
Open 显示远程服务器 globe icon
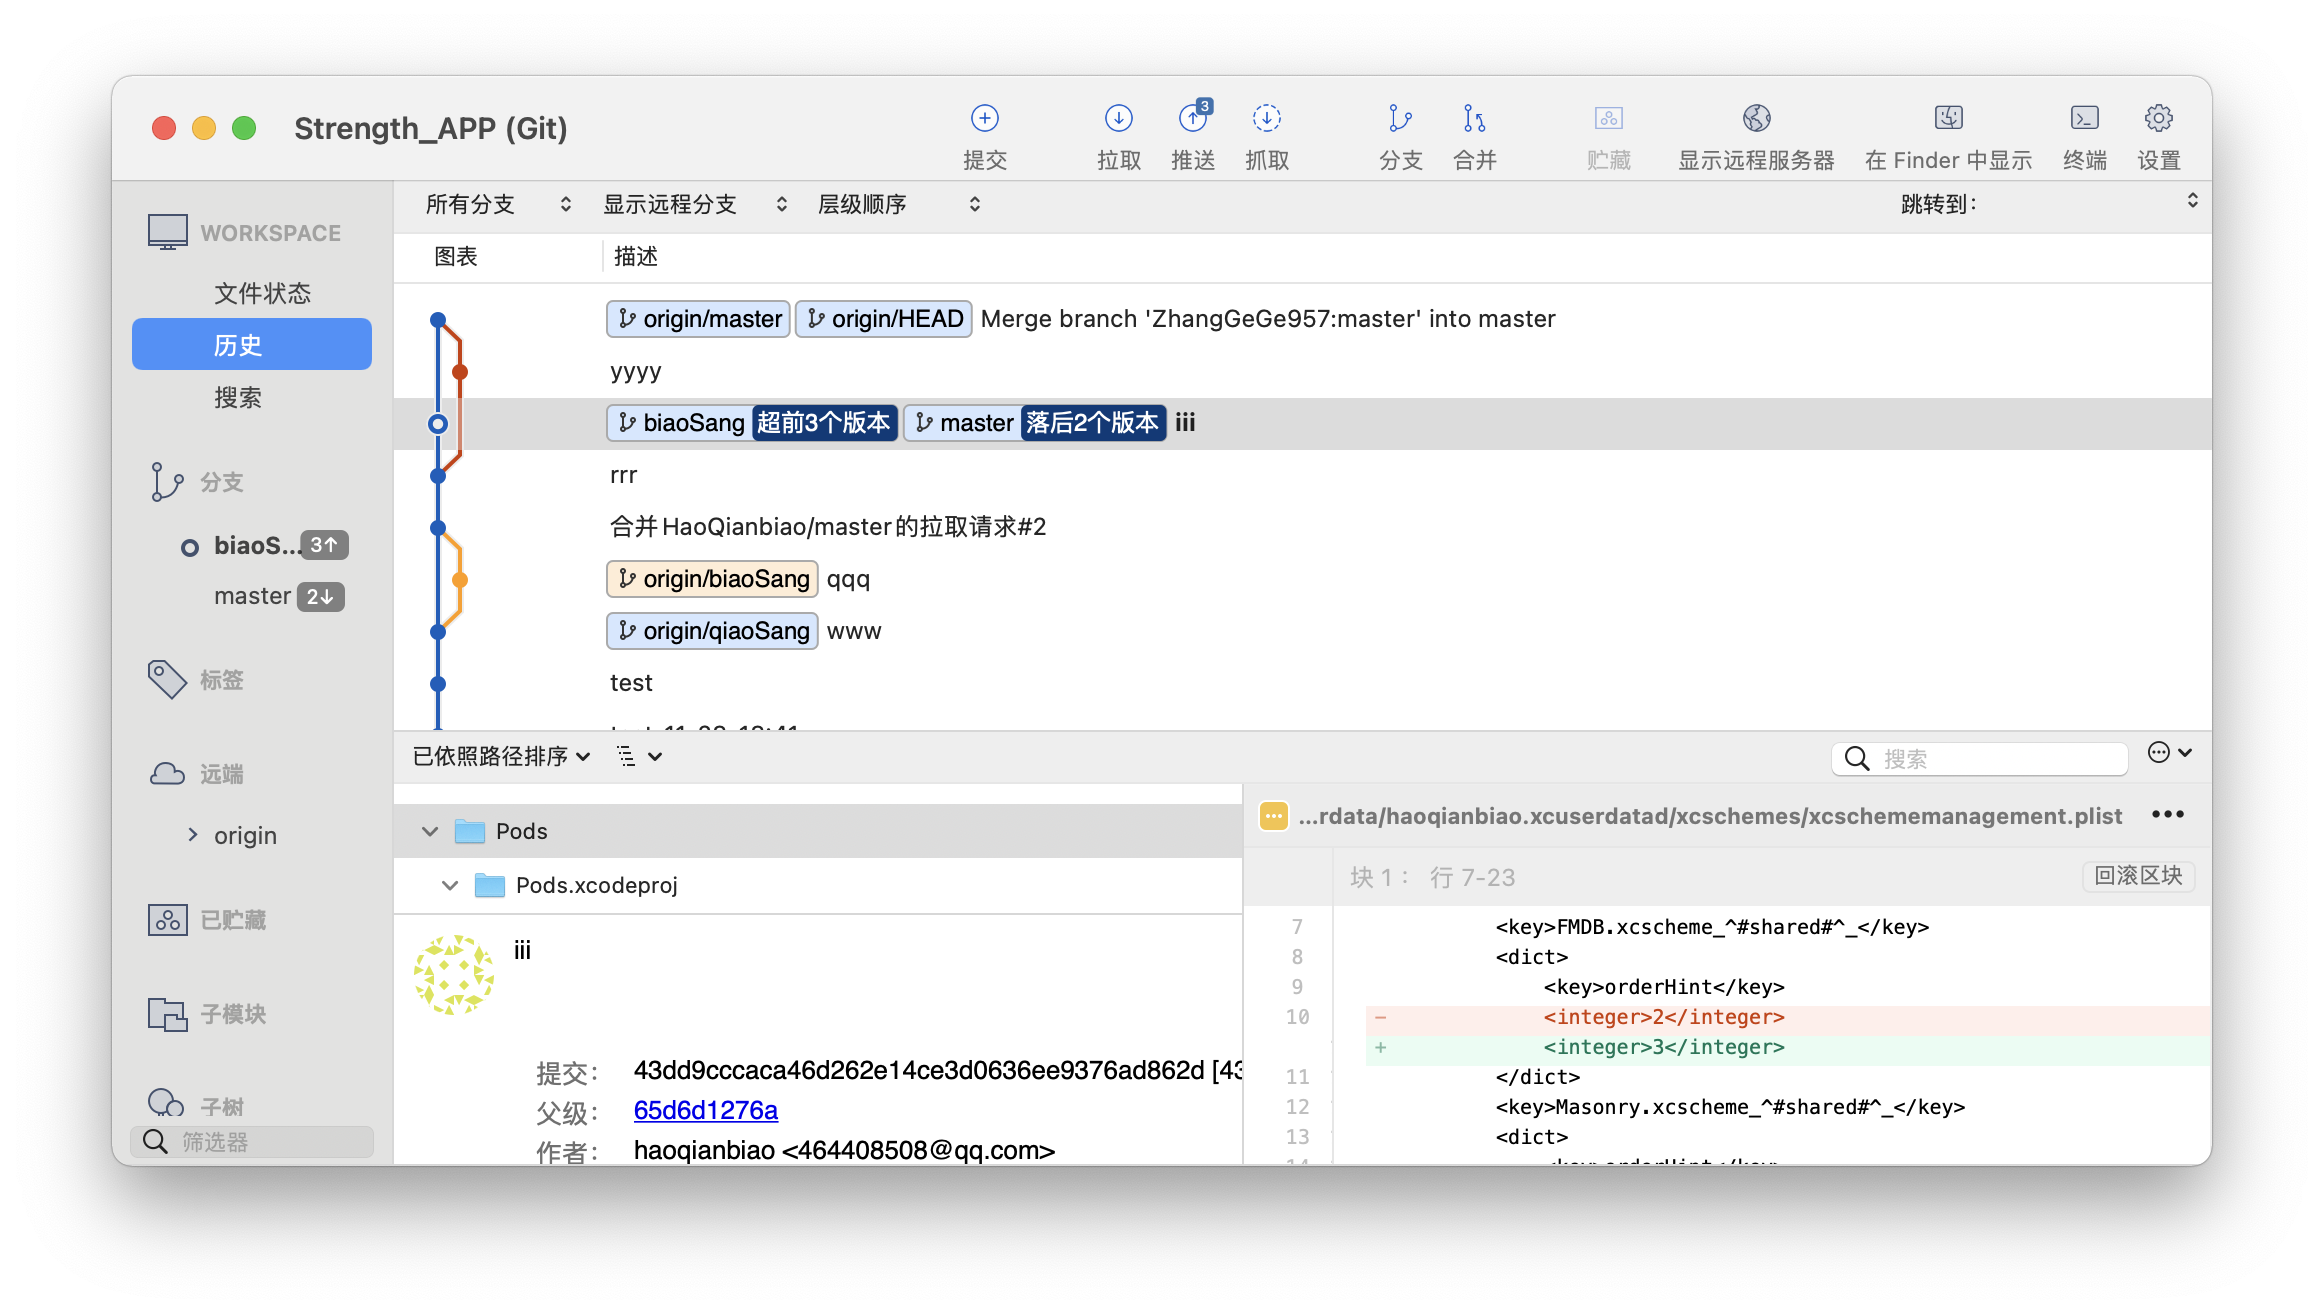1756,119
